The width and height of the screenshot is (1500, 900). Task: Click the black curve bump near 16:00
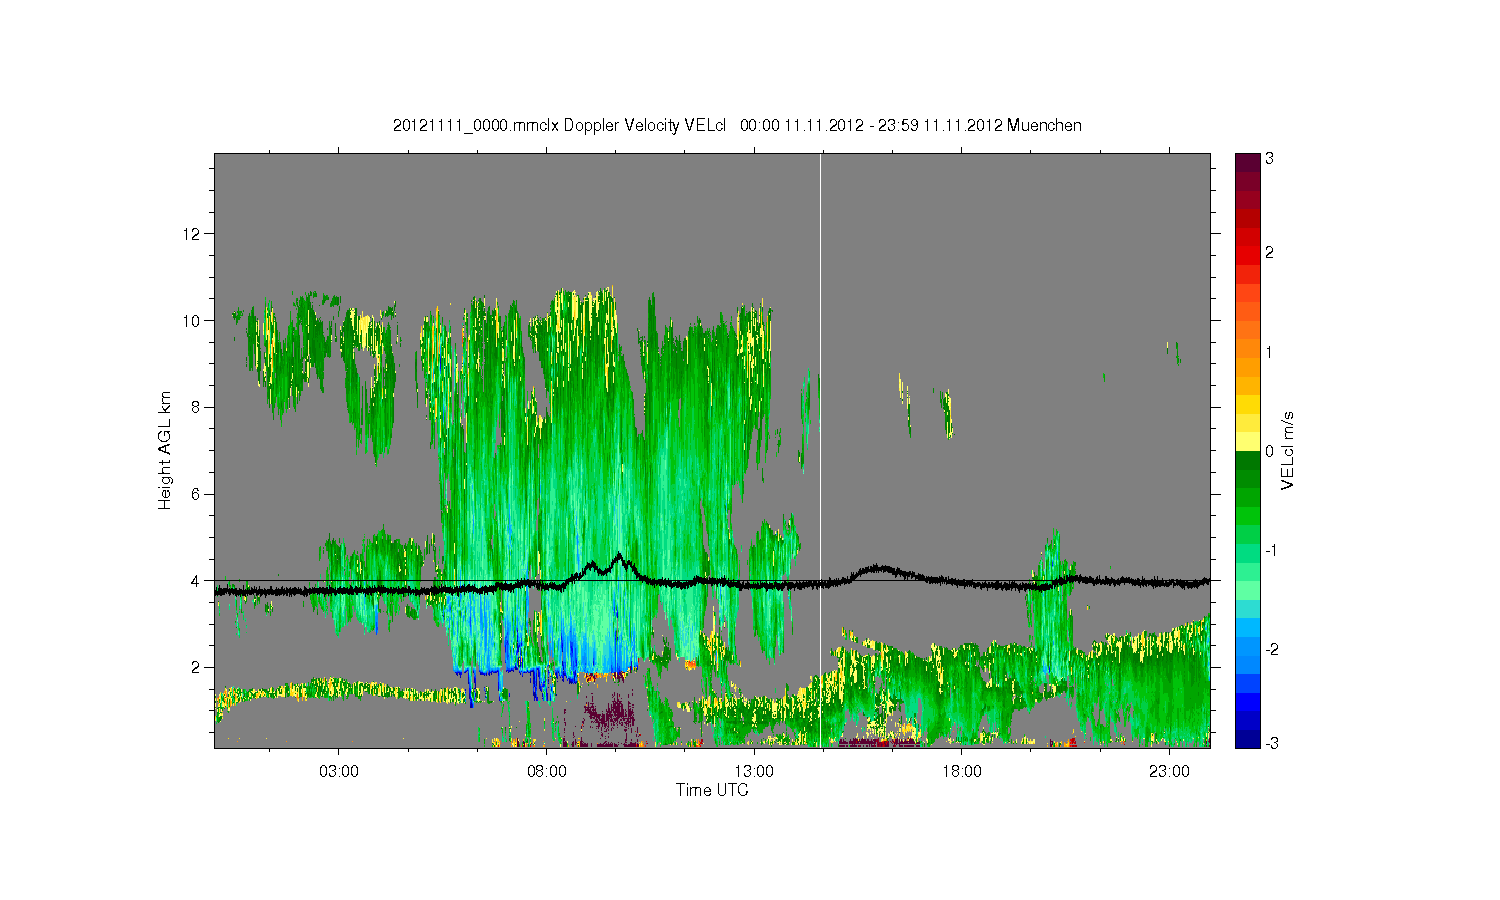coord(878,568)
